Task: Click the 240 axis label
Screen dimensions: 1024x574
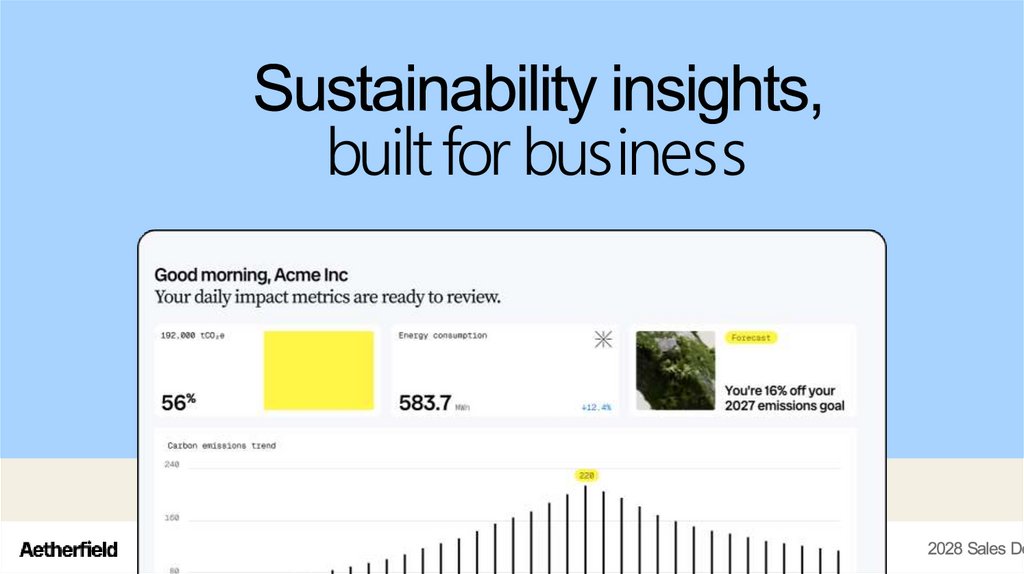Action: [x=171, y=465]
